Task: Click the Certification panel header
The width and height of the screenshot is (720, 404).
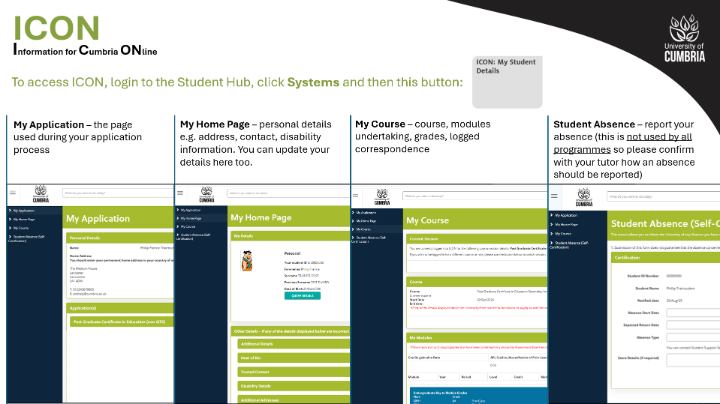Action: click(666, 258)
